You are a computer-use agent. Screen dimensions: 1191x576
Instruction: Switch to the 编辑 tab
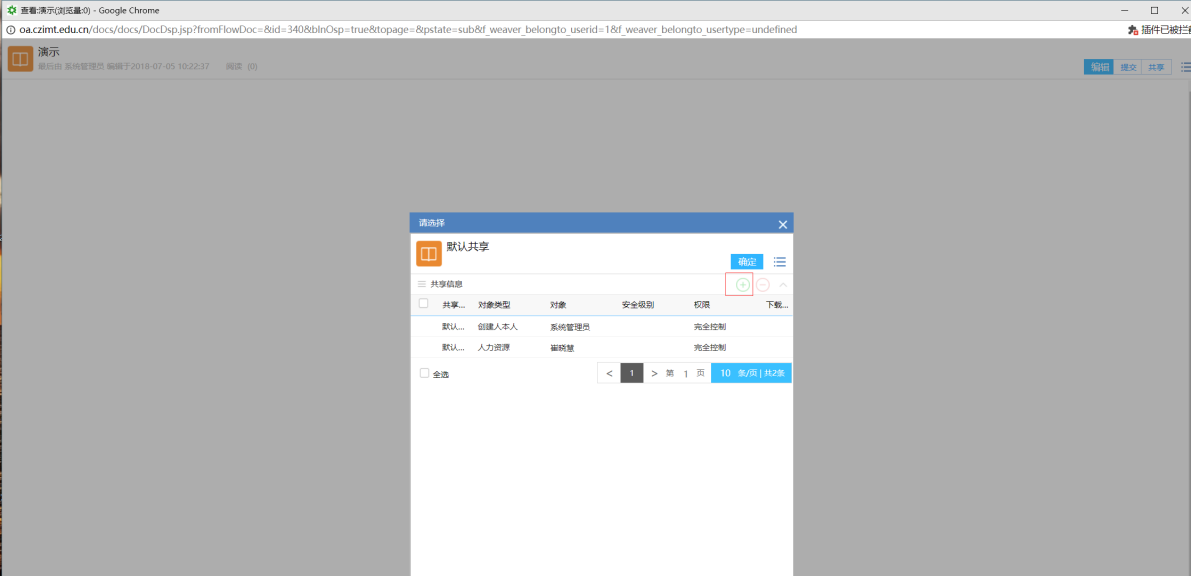click(1100, 67)
